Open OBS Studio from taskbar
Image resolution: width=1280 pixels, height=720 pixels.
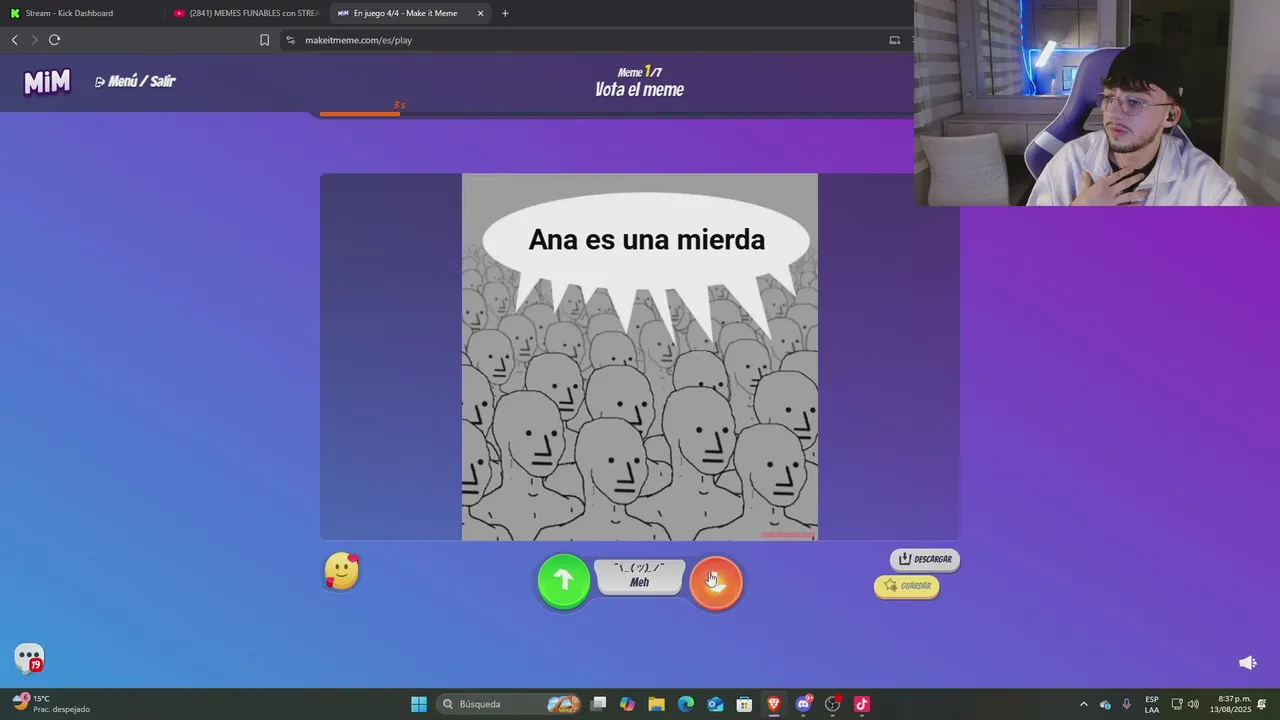click(832, 704)
